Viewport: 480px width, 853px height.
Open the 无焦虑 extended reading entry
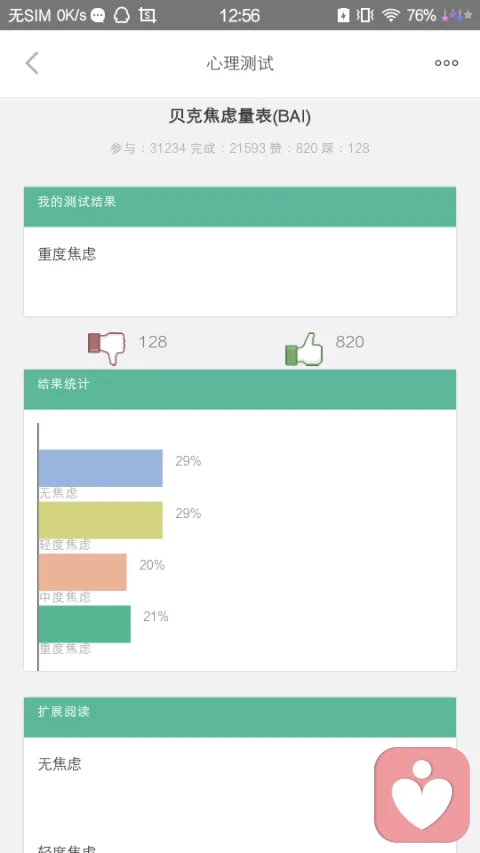click(60, 764)
